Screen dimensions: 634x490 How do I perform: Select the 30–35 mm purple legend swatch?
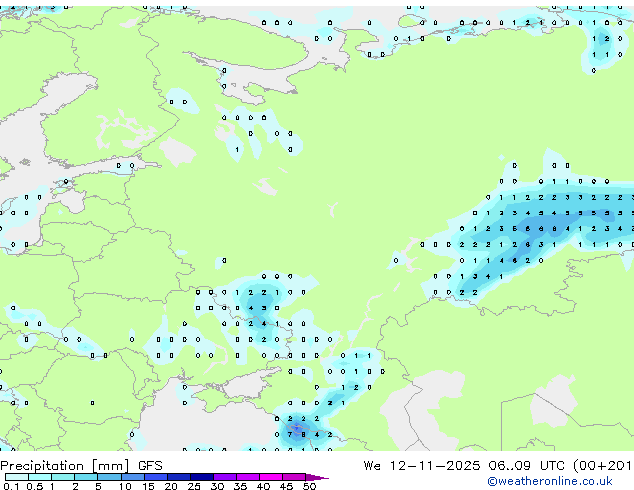tap(225, 477)
